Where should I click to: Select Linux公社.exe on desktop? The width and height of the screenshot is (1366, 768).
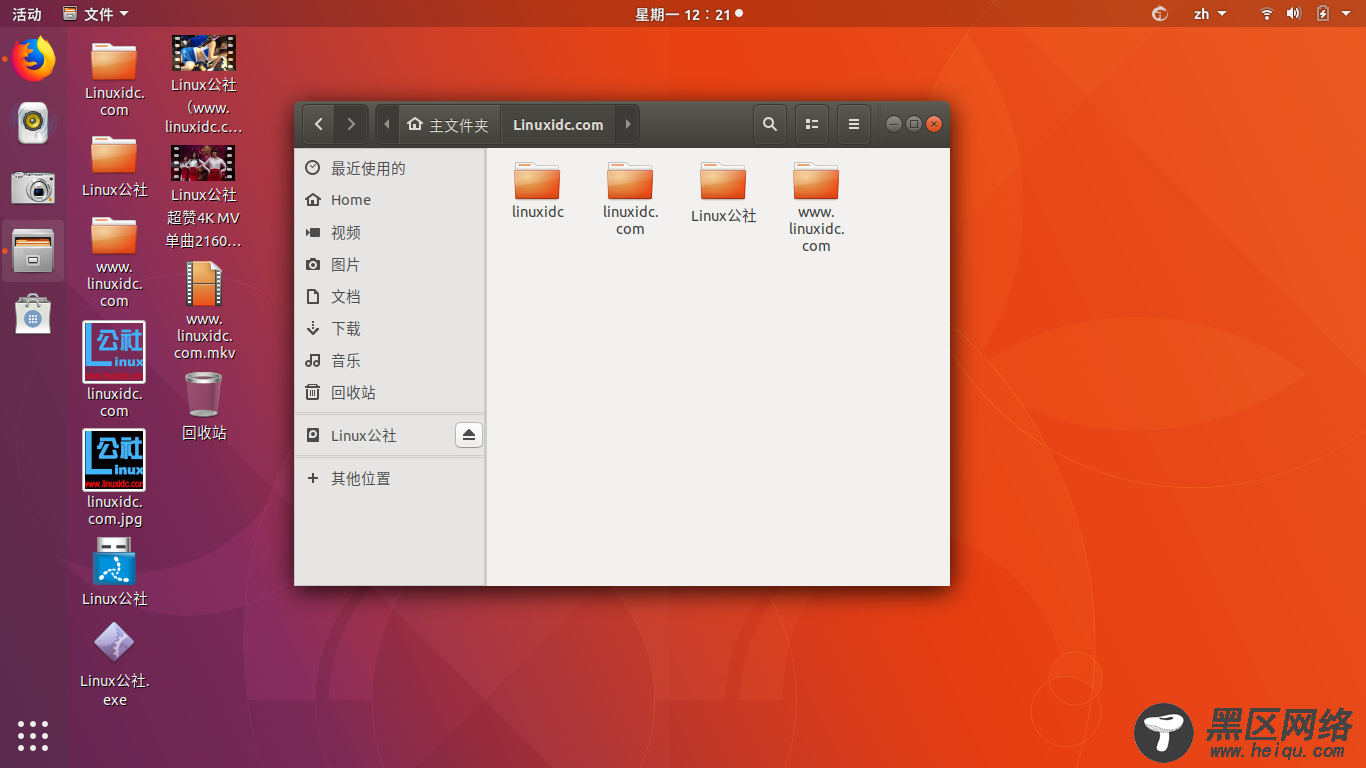coord(114,664)
